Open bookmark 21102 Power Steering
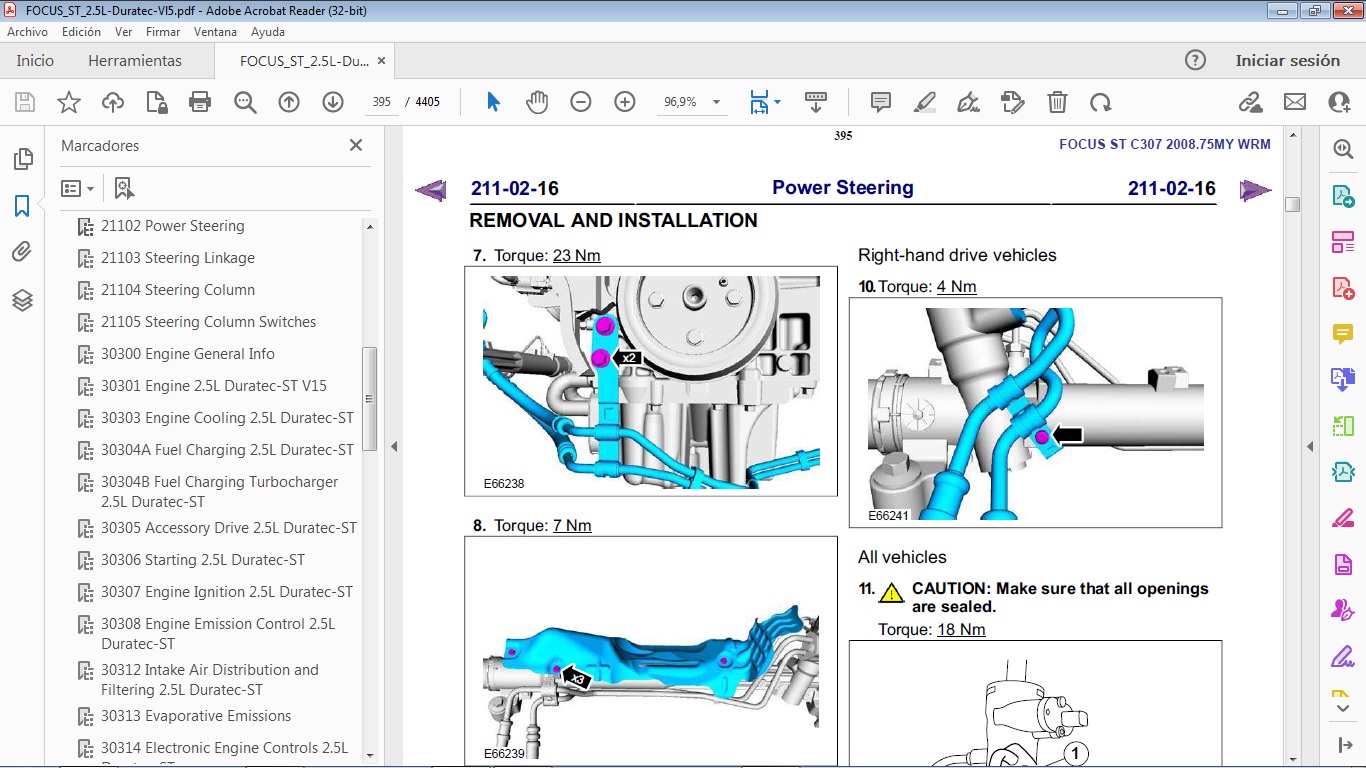Screen dimensions: 1366x768 point(172,226)
